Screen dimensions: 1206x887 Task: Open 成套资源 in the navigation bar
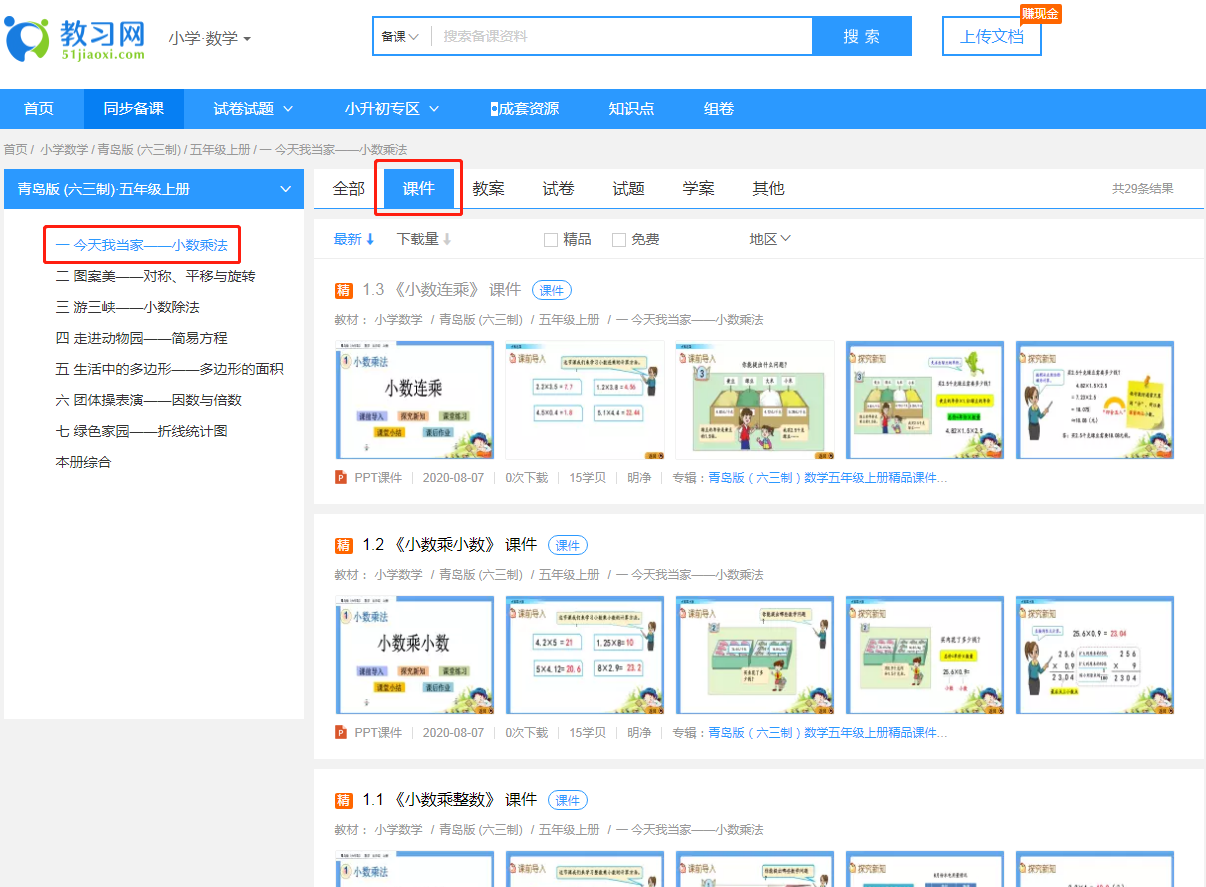[x=525, y=109]
